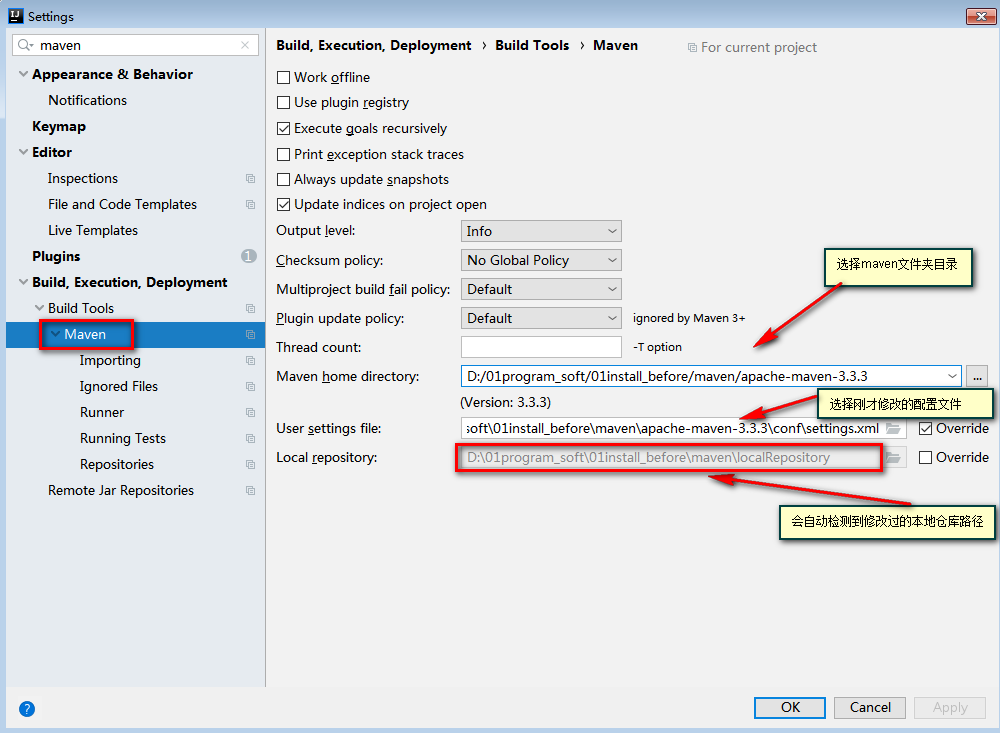Screen dimensions: 1000x733
Task: Select Inspections under Editor
Action: click(x=83, y=179)
